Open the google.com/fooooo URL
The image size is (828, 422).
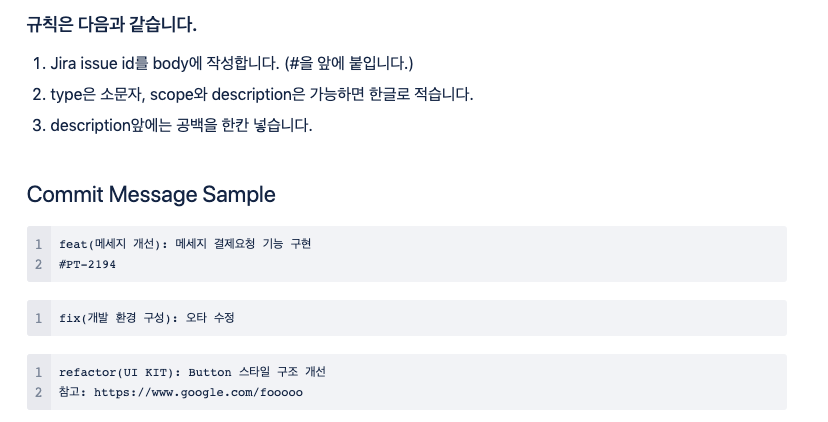[198, 392]
